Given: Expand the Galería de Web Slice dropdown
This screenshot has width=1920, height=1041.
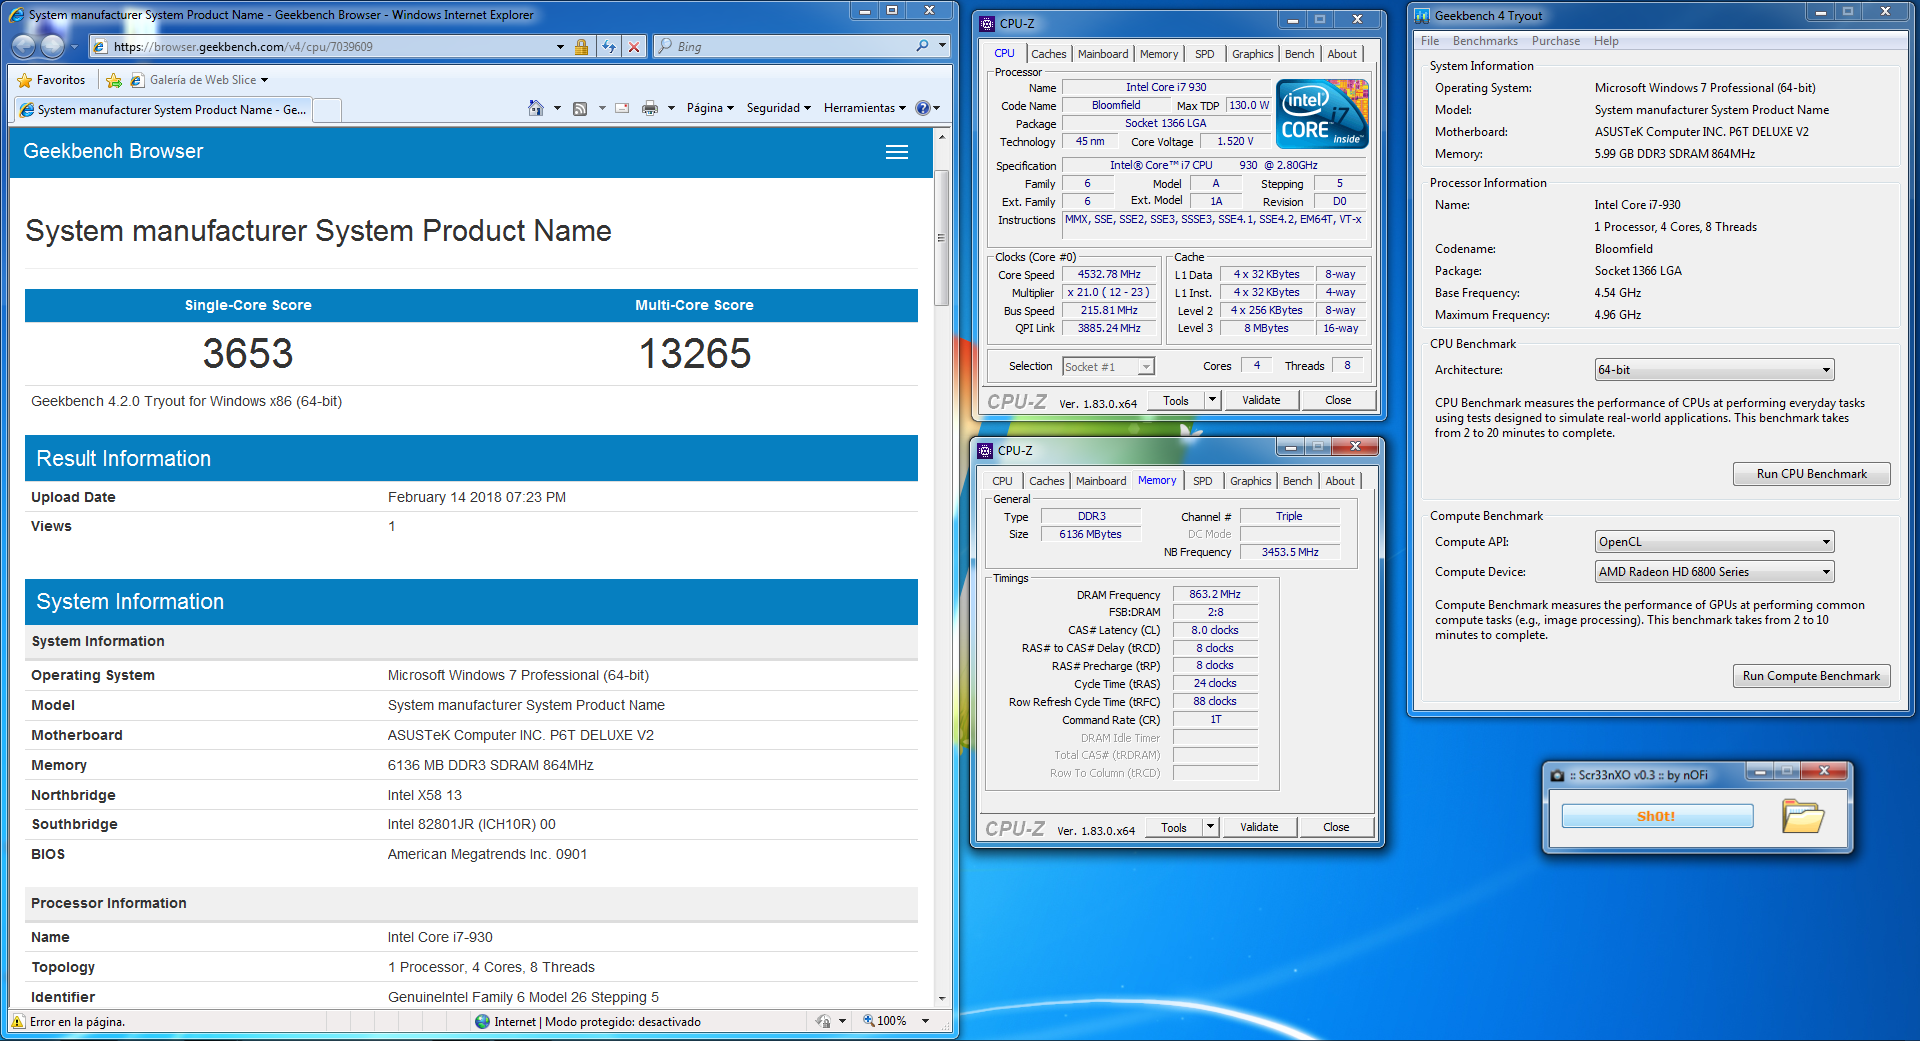Looking at the screenshot, I should (x=264, y=80).
